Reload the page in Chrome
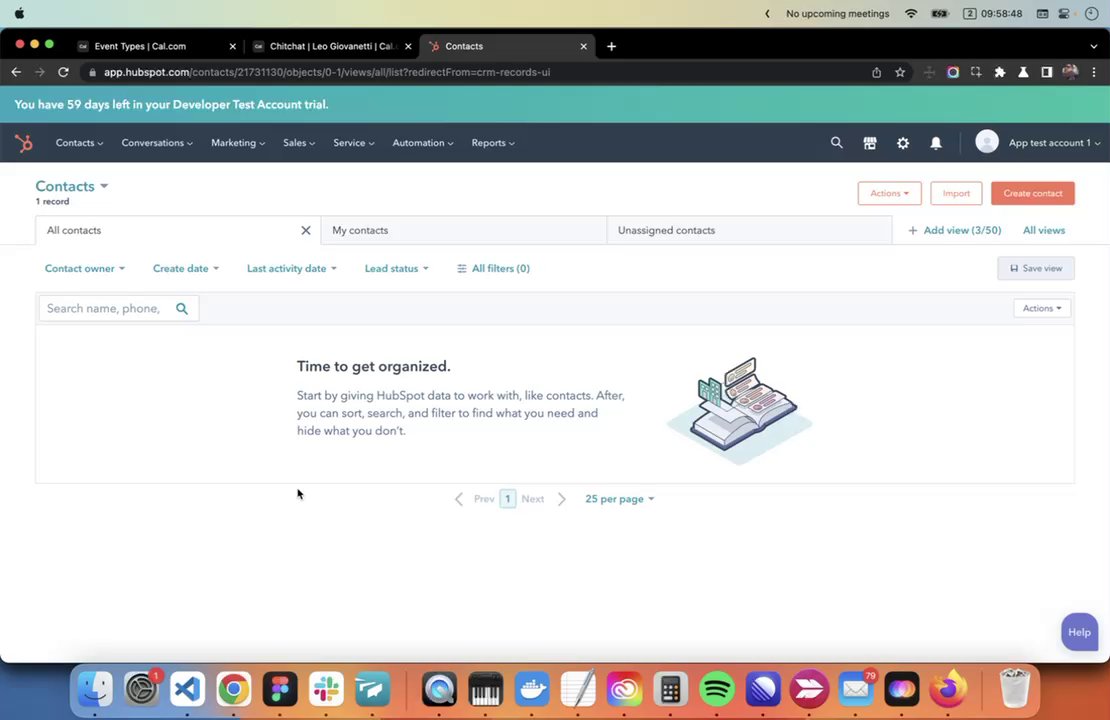Viewport: 1110px width, 720px height. (63, 72)
